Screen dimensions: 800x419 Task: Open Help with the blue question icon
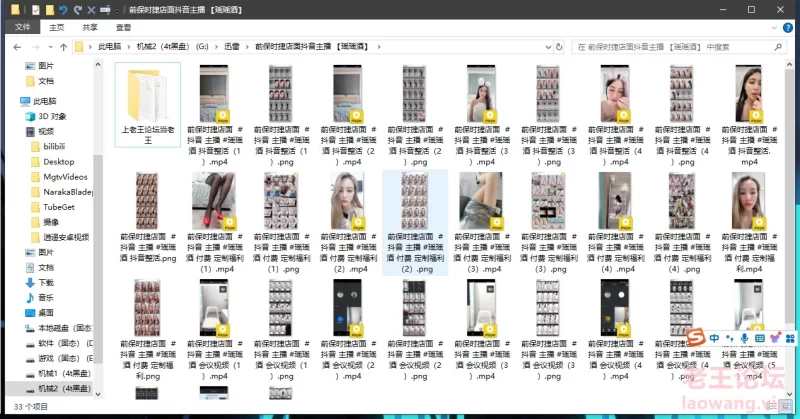[x=788, y=28]
